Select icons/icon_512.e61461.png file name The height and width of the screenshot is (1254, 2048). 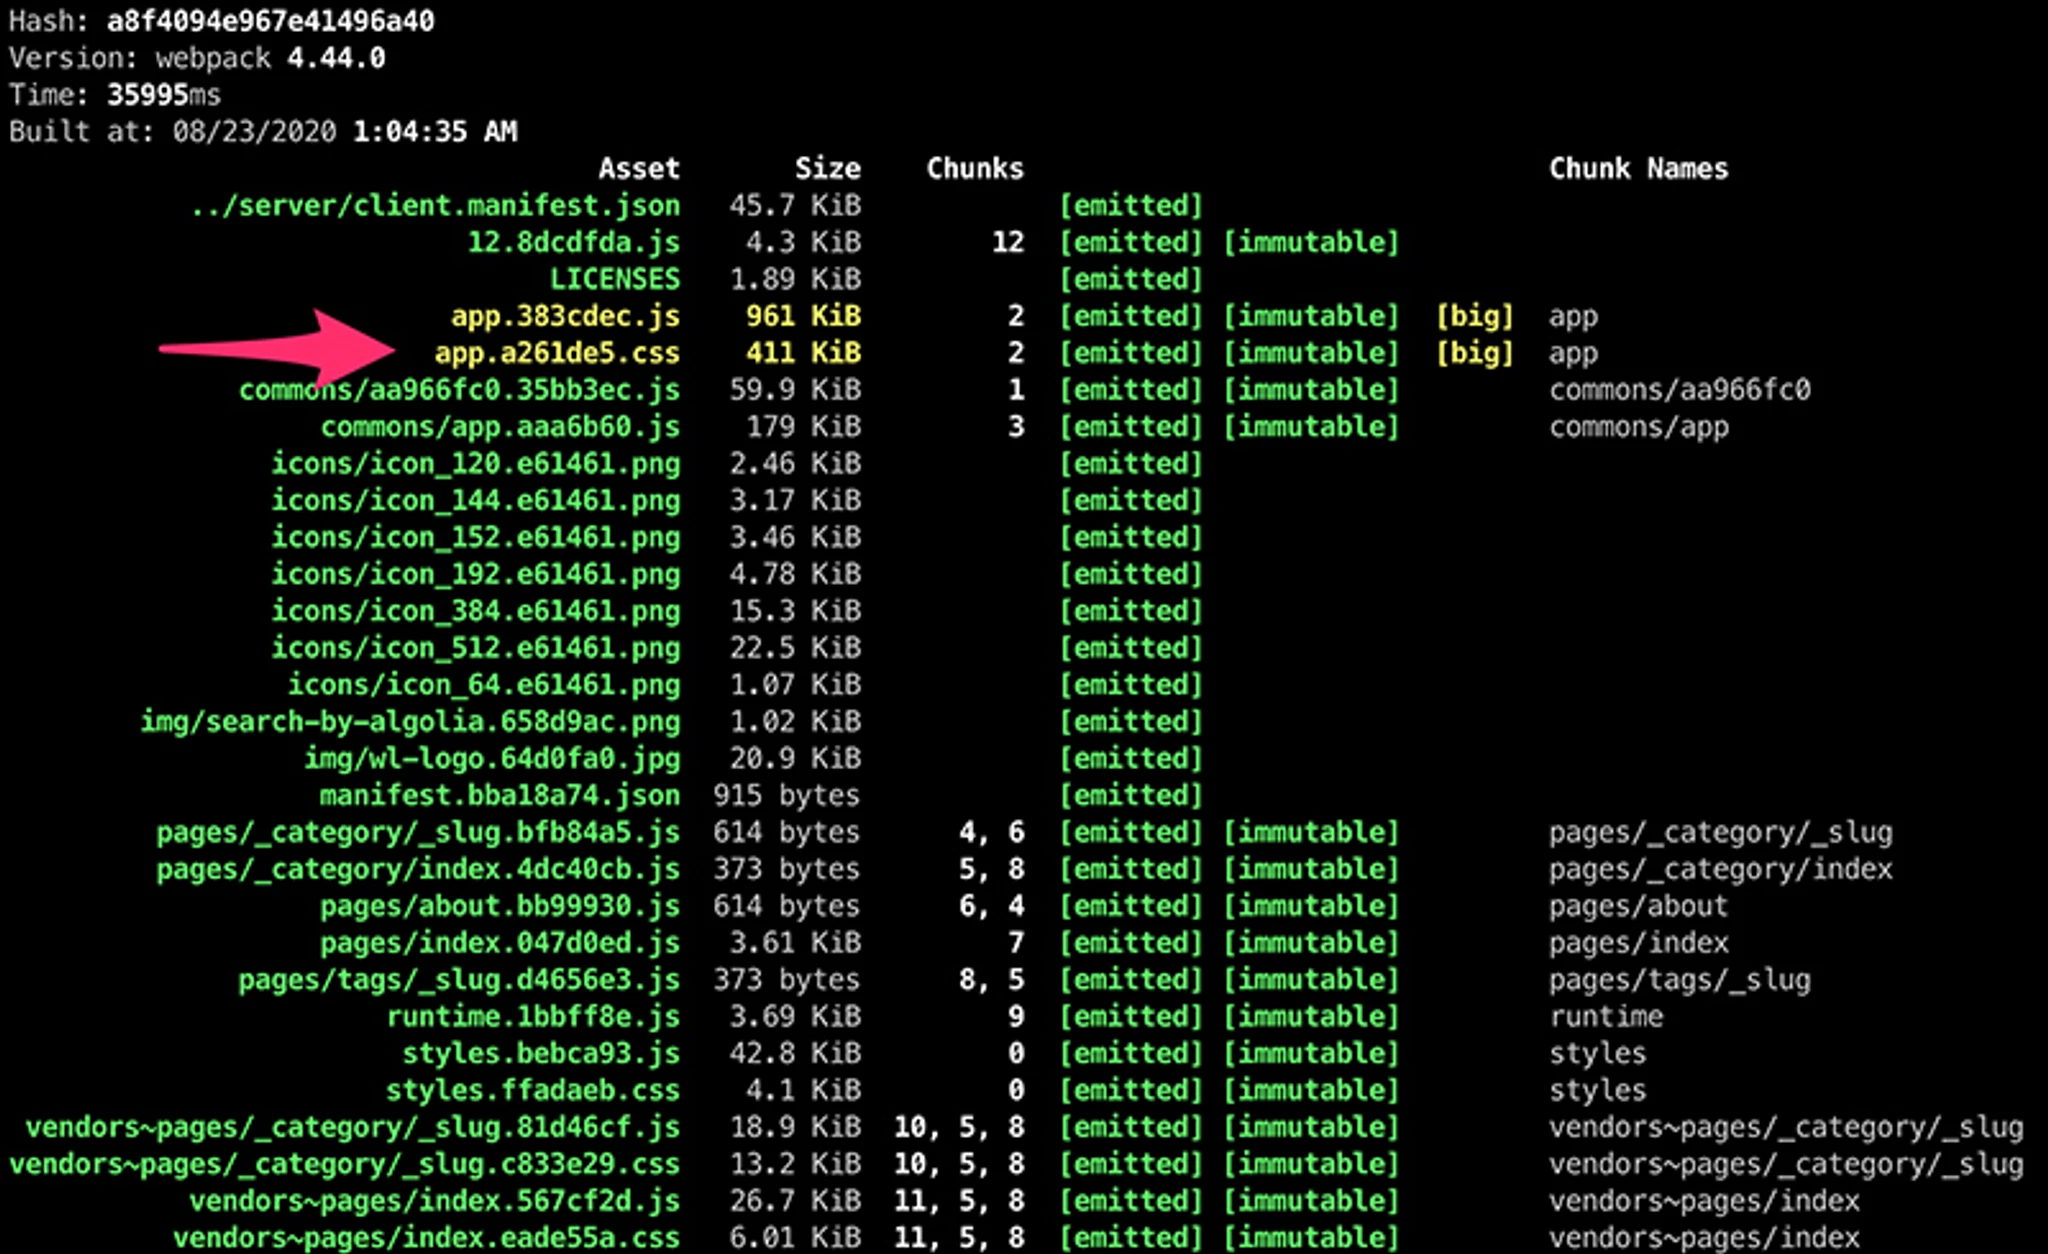(x=476, y=648)
